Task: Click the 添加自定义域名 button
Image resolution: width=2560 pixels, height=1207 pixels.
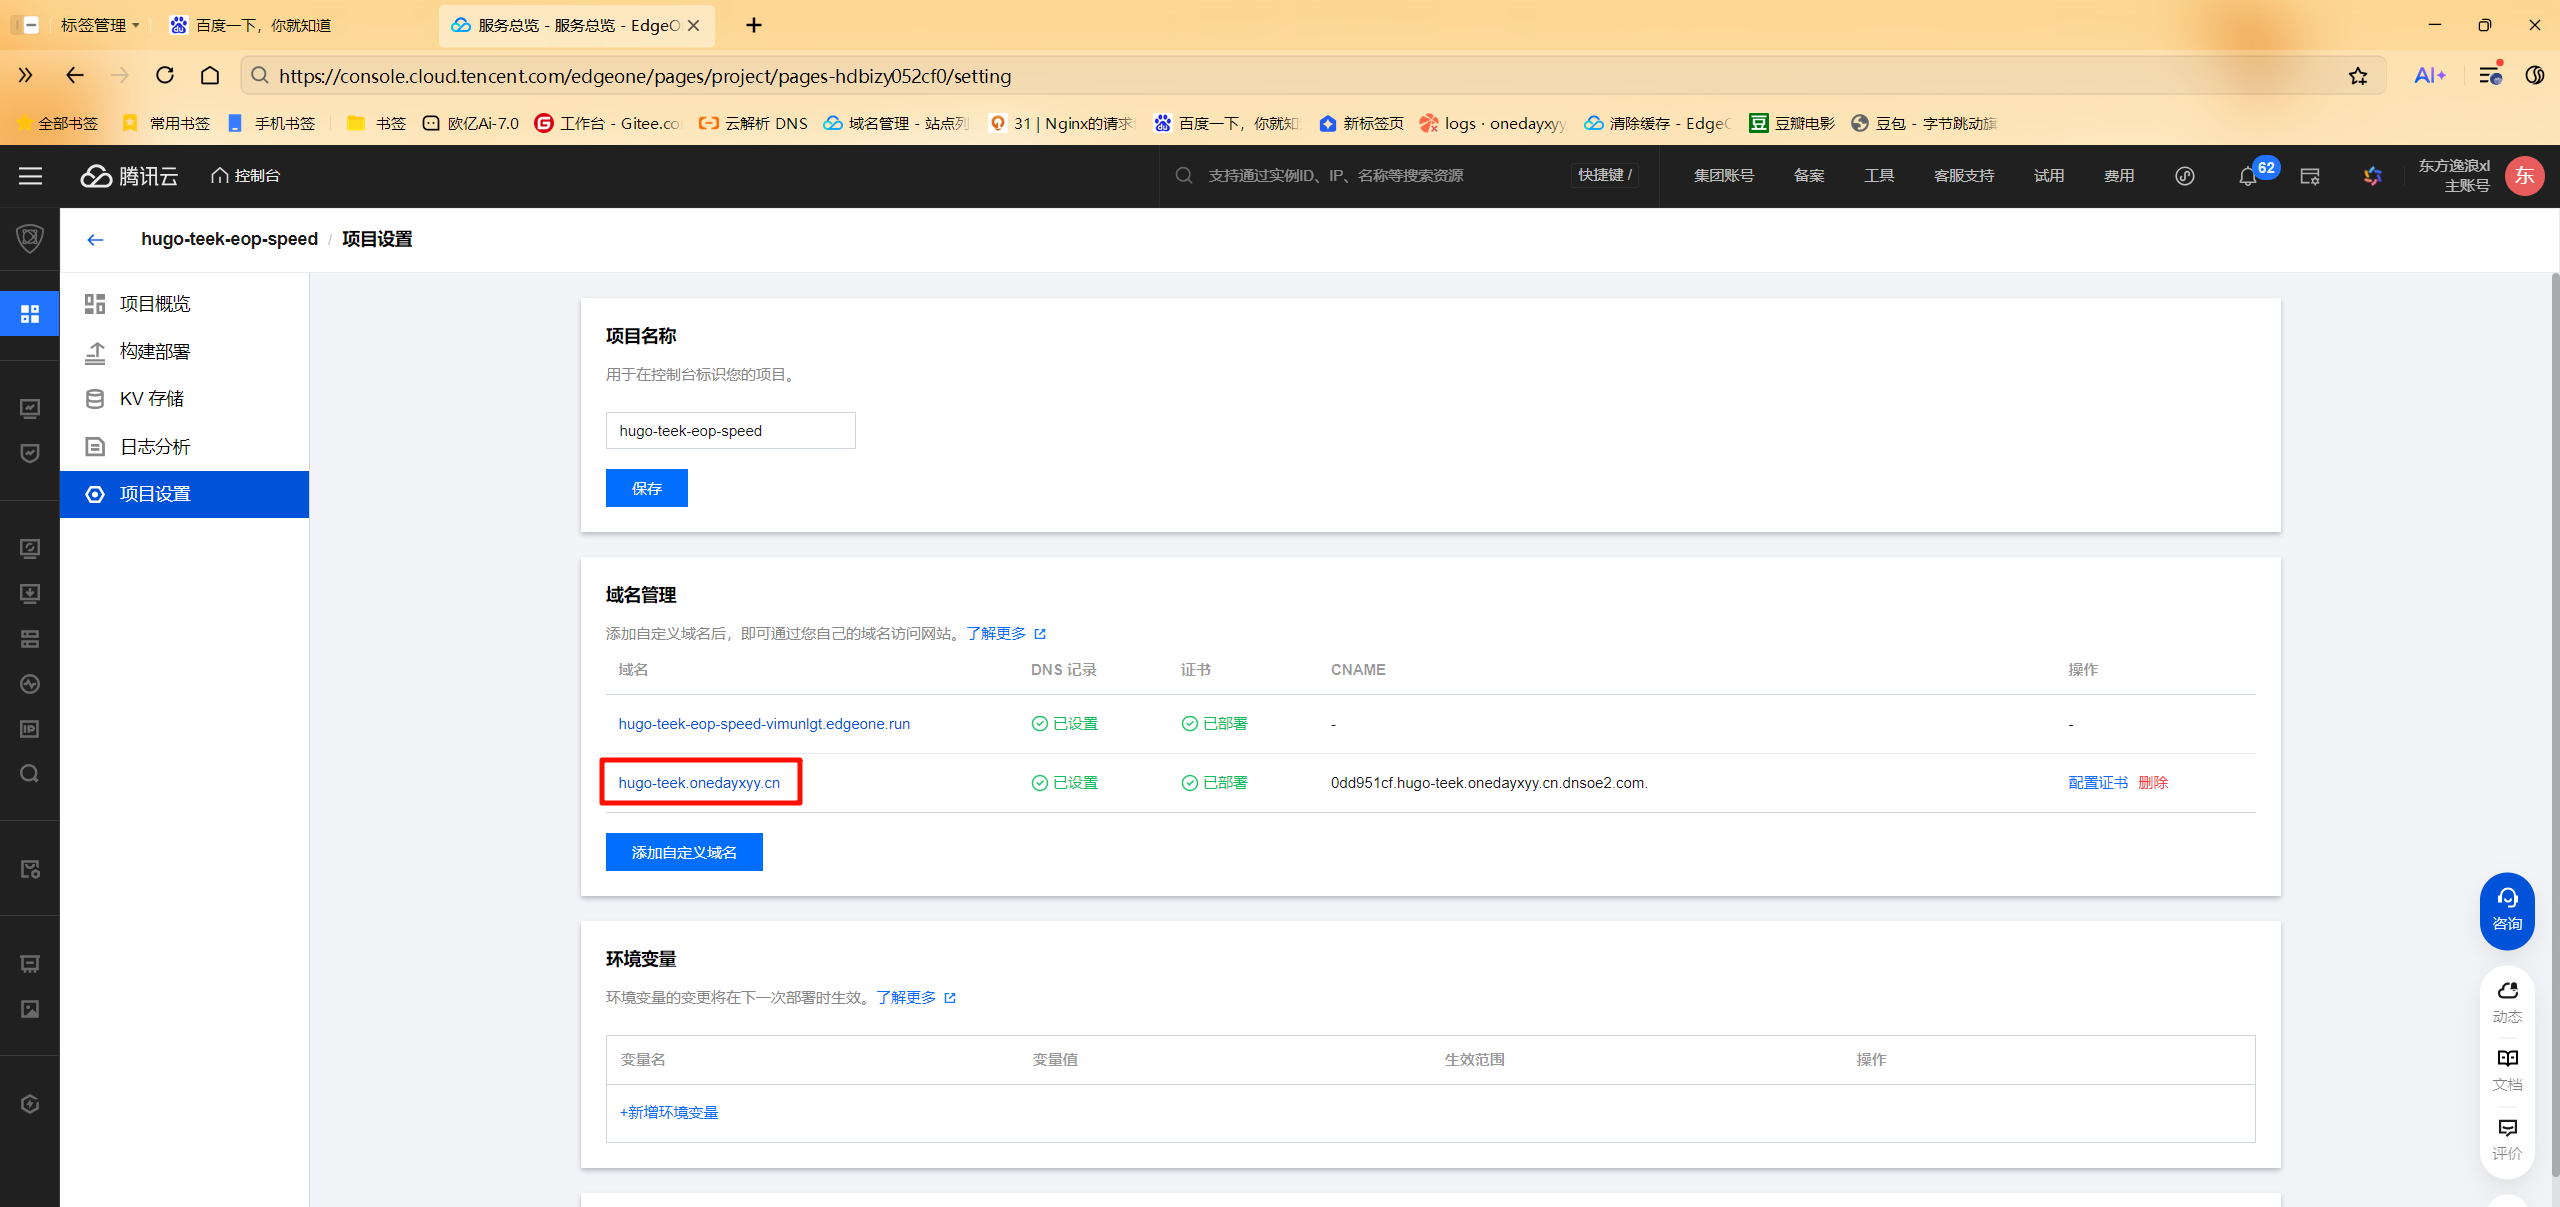Action: click(684, 852)
